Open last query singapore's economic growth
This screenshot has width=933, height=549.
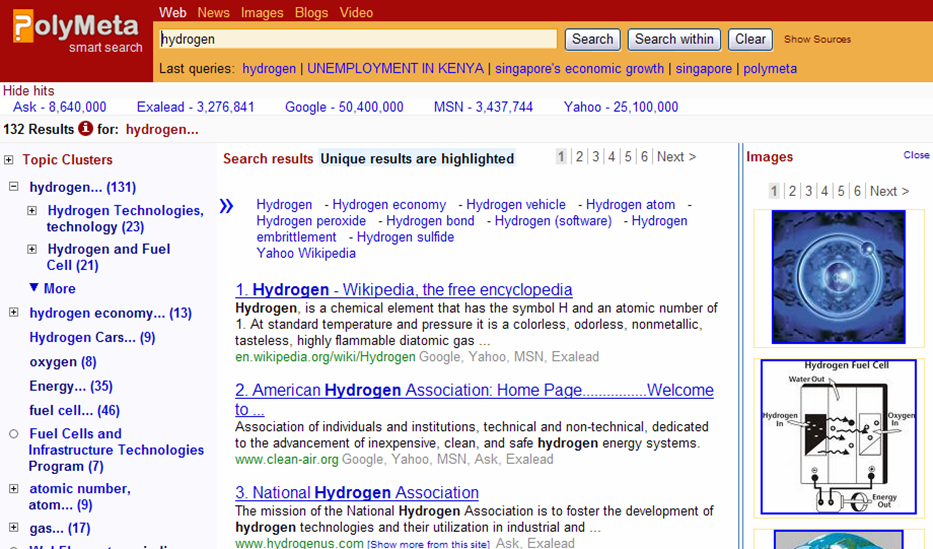[580, 68]
